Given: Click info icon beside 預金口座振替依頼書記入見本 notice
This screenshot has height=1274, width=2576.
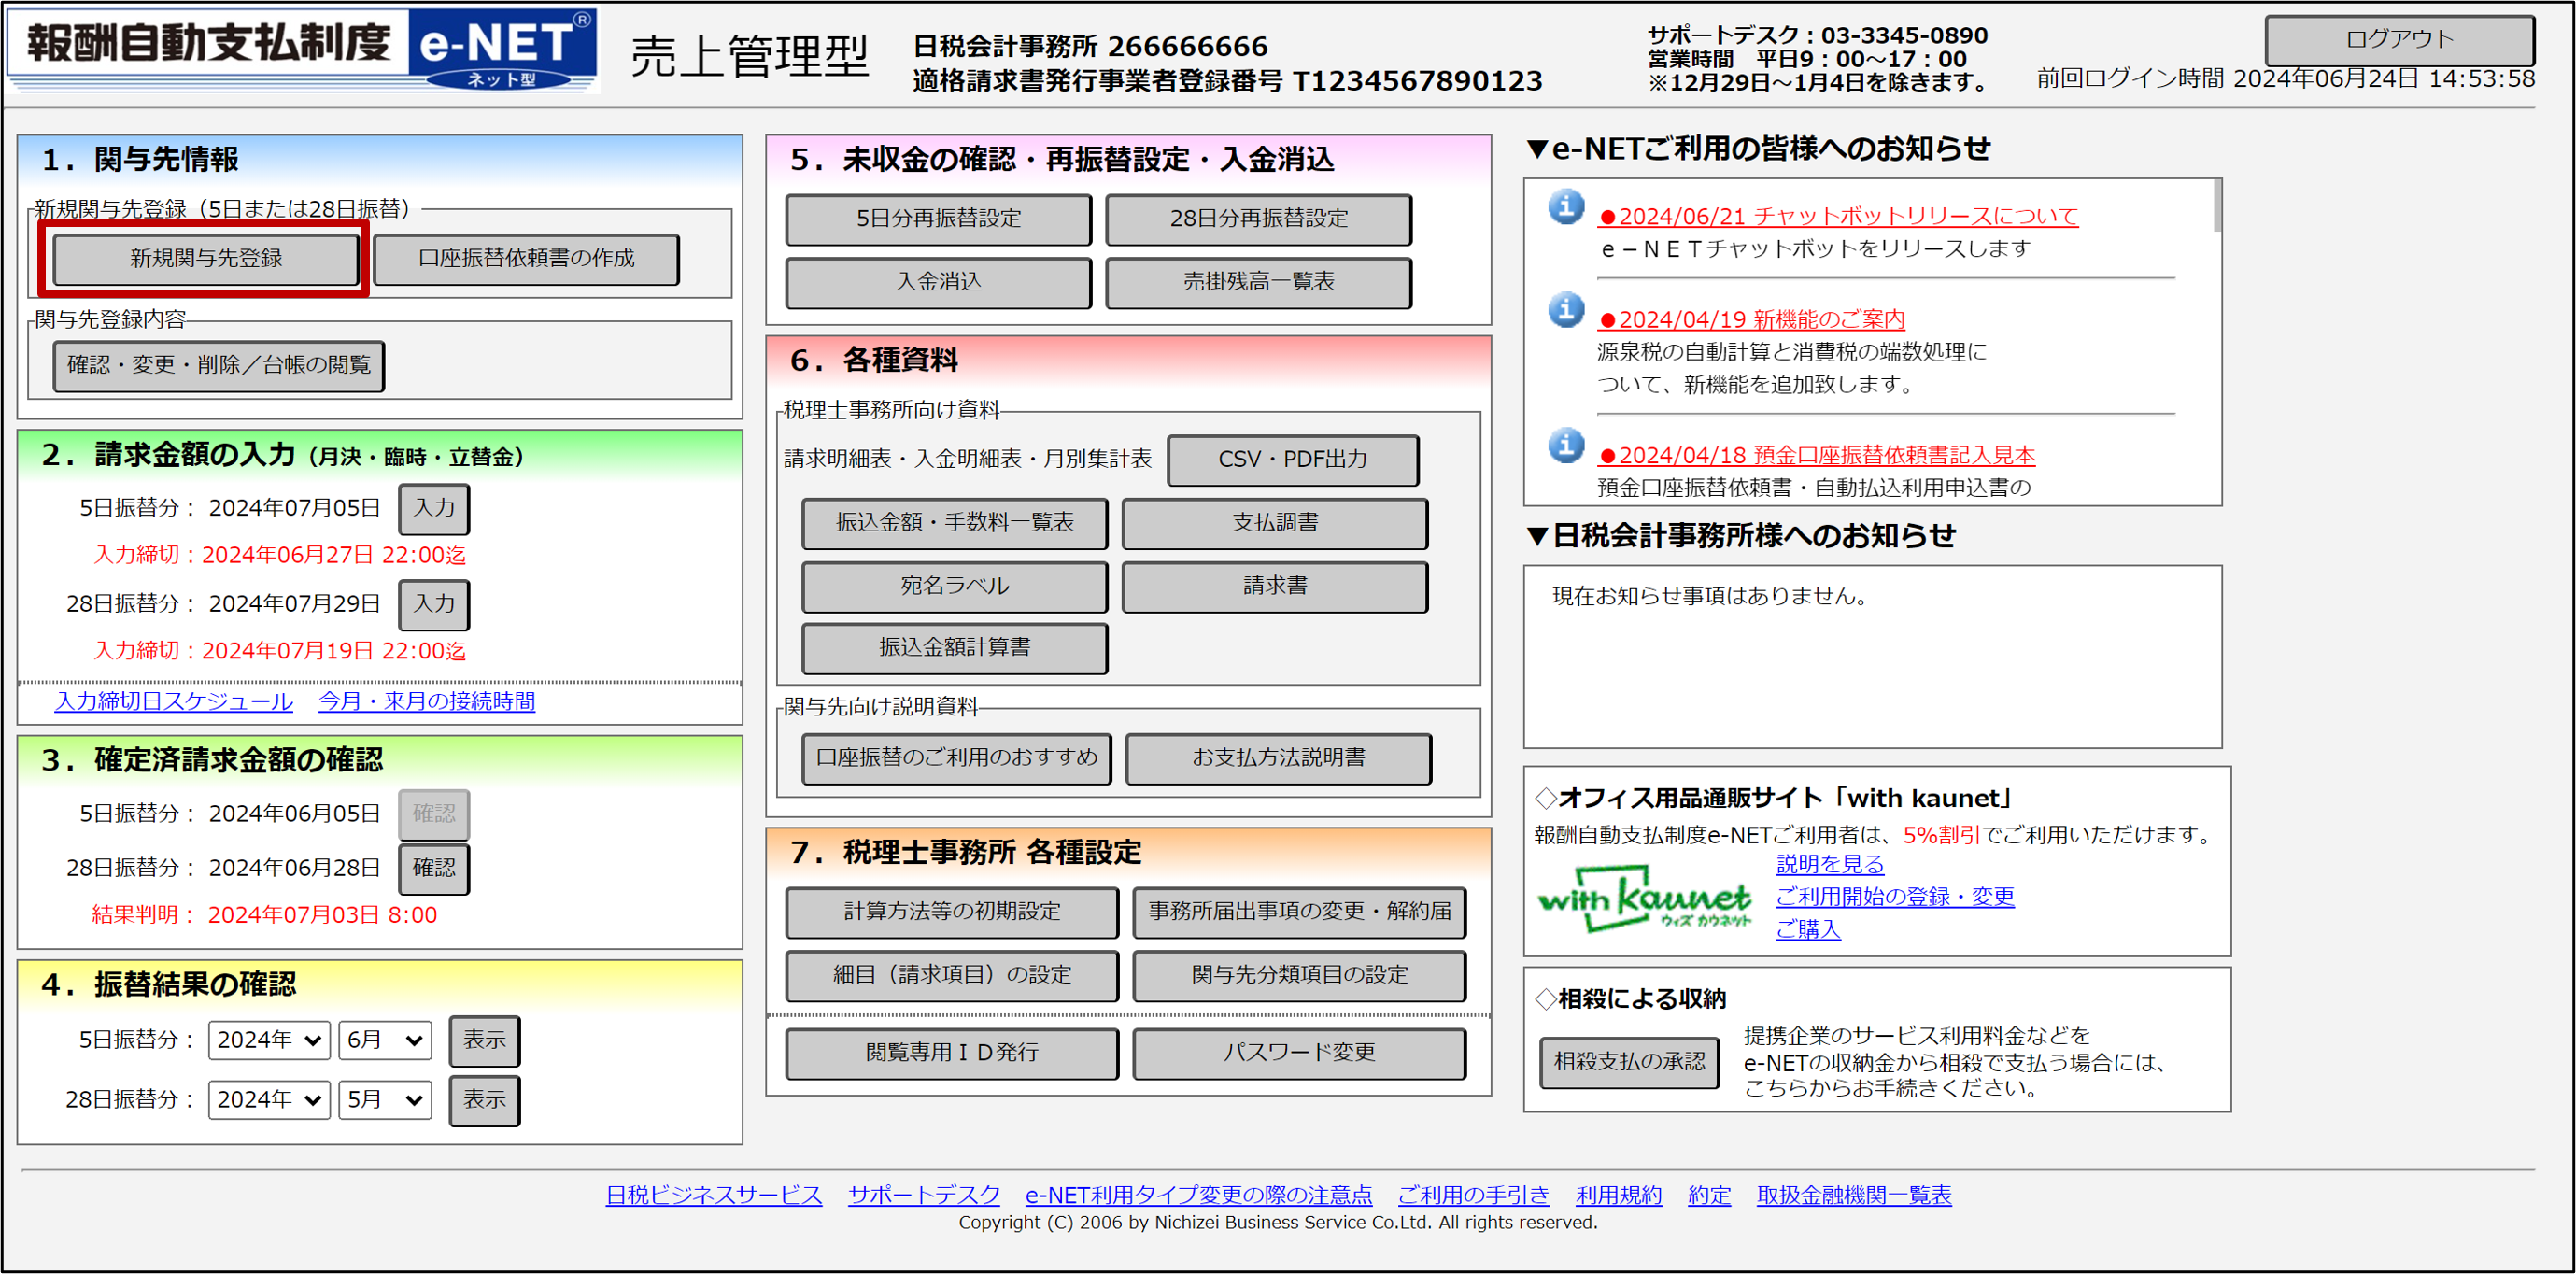Looking at the screenshot, I should (x=1566, y=445).
